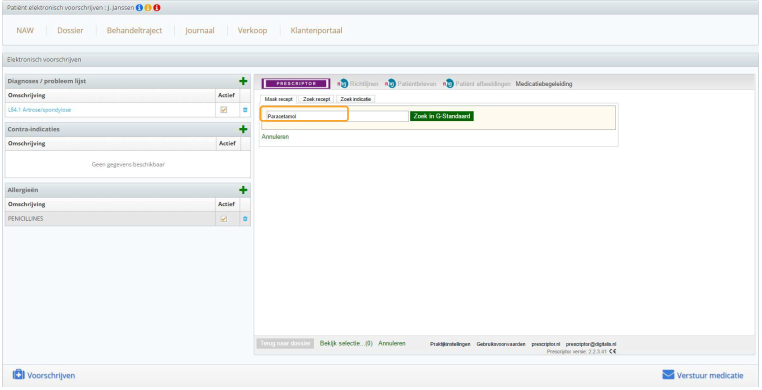
Task: Add a contra-indicatie with green plus
Action: [243, 129]
